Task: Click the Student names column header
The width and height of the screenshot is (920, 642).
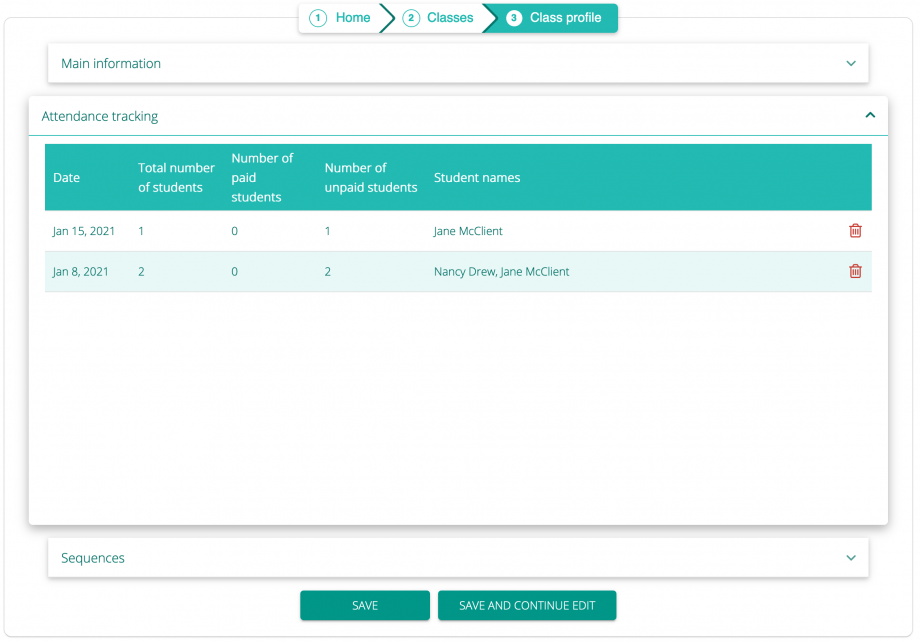Action: coord(476,177)
